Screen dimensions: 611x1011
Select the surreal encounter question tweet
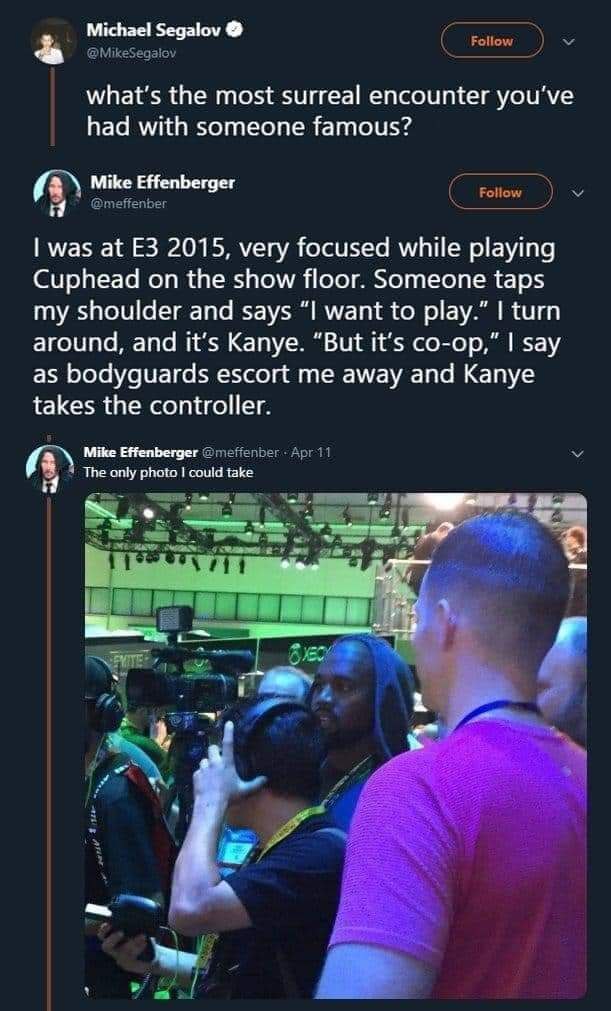pos(330,112)
